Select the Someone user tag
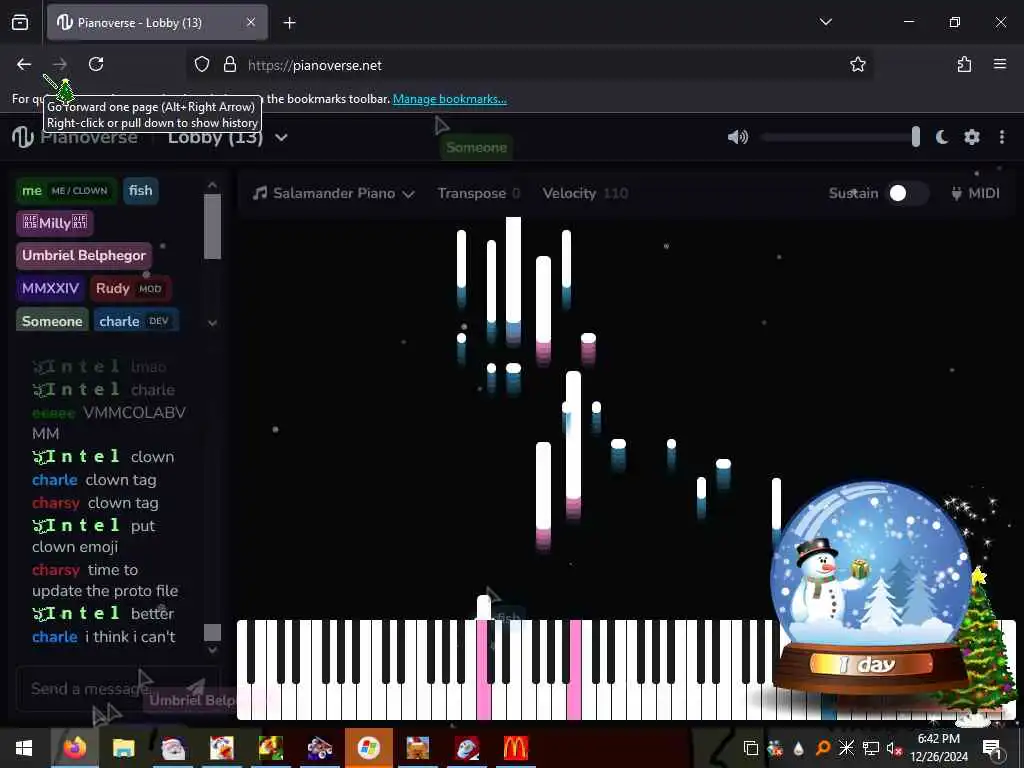This screenshot has width=1024, height=768. point(52,321)
